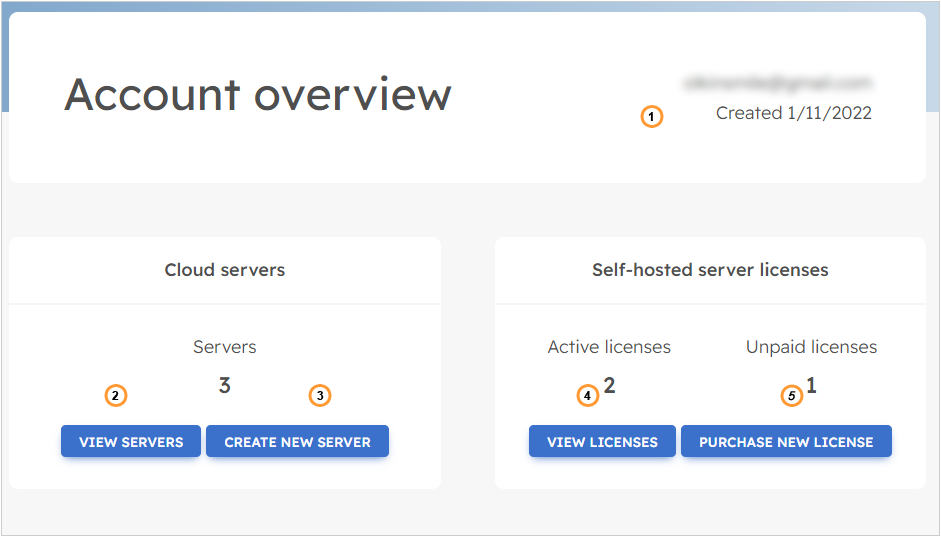Image resolution: width=941 pixels, height=537 pixels.
Task: Click the active licenses count 2
Action: click(x=609, y=385)
